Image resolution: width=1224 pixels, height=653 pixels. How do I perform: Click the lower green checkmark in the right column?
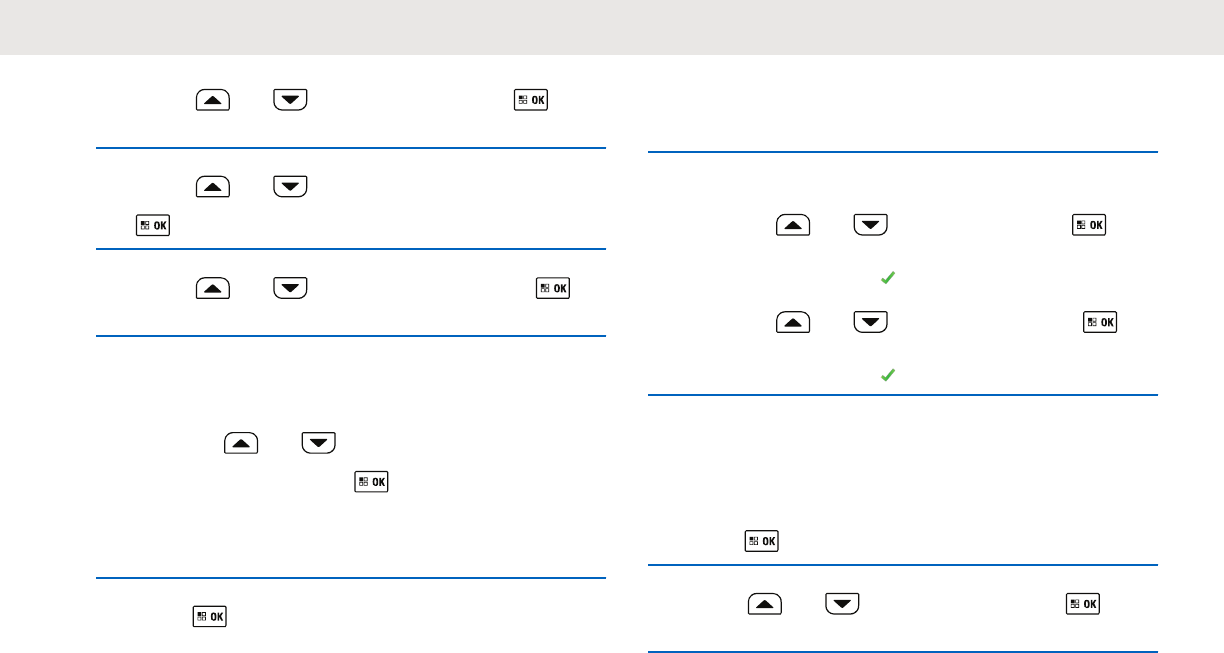click(x=886, y=376)
